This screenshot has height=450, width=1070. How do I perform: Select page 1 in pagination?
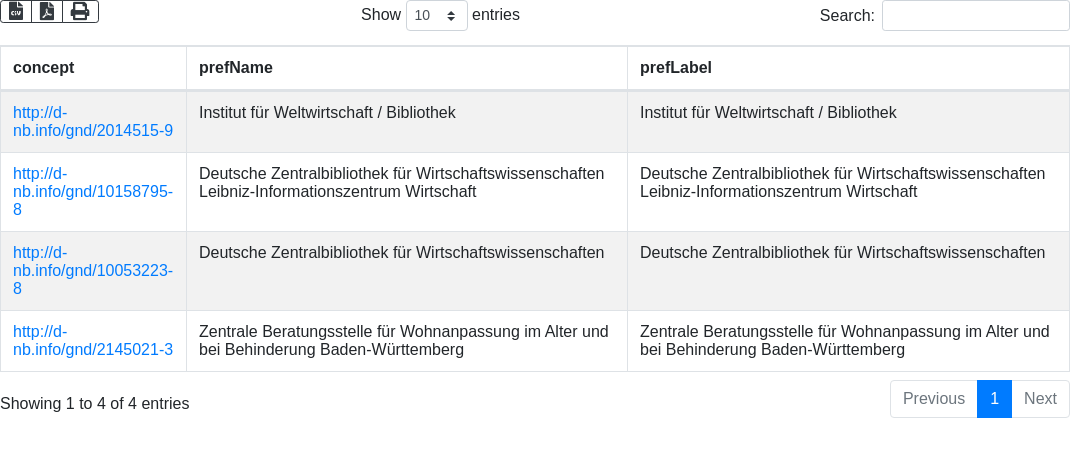994,399
